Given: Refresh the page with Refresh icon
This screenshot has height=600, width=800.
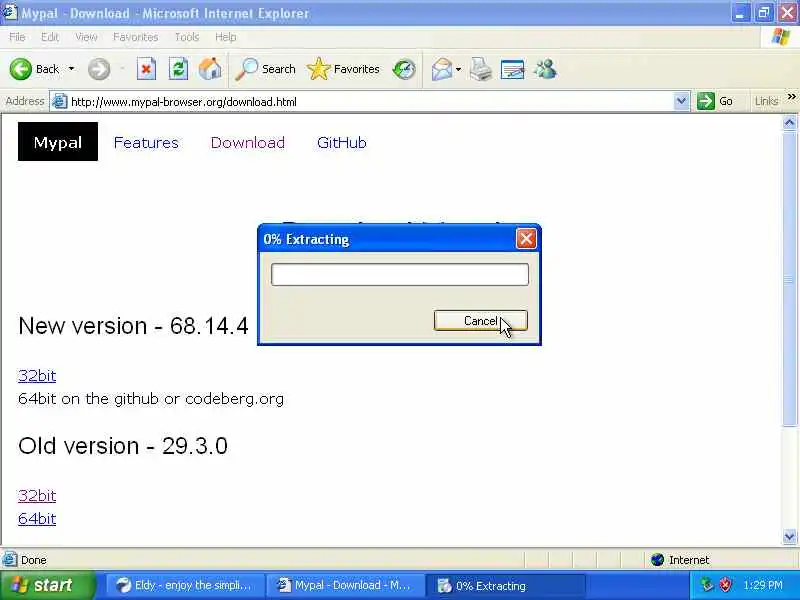Looking at the screenshot, I should 178,69.
